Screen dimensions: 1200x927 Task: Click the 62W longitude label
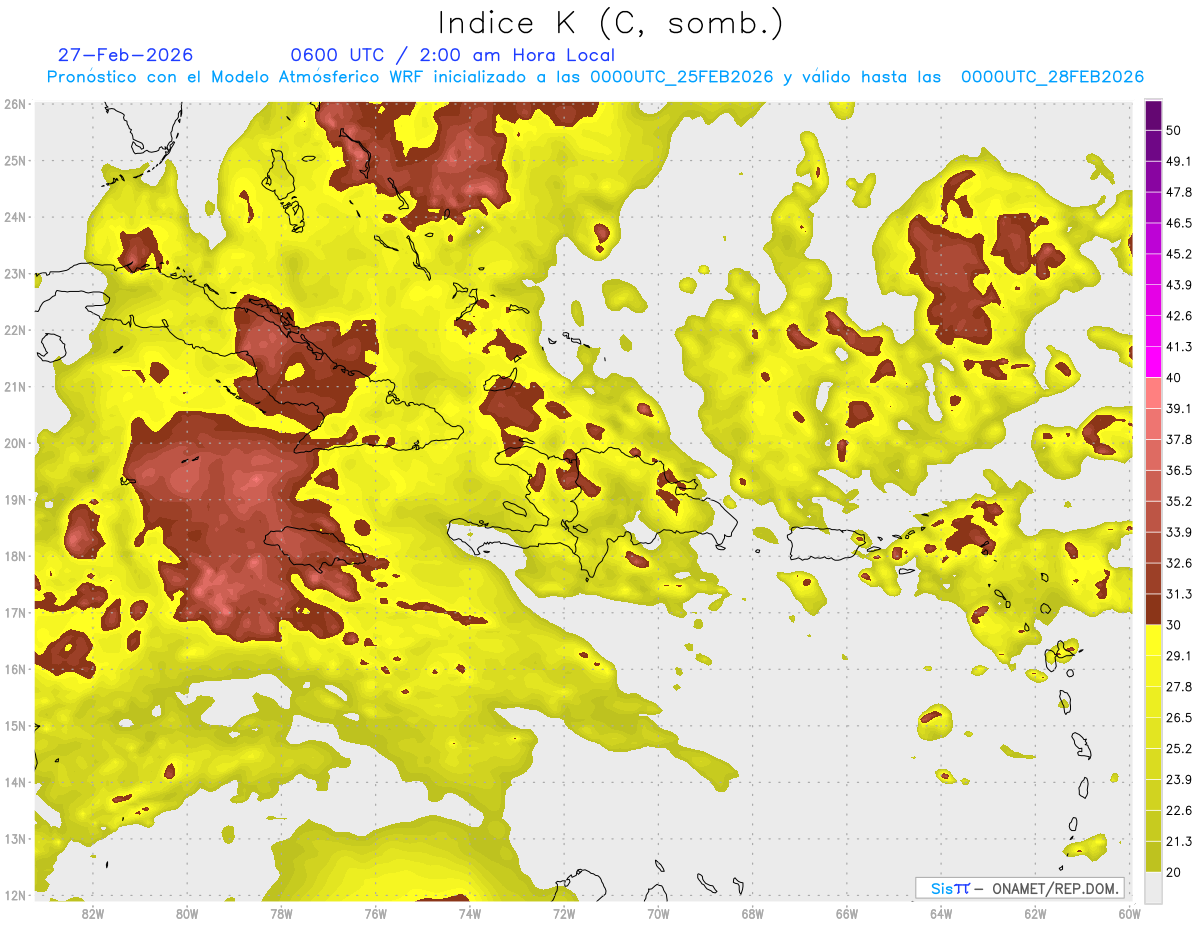pyautogui.click(x=1035, y=913)
